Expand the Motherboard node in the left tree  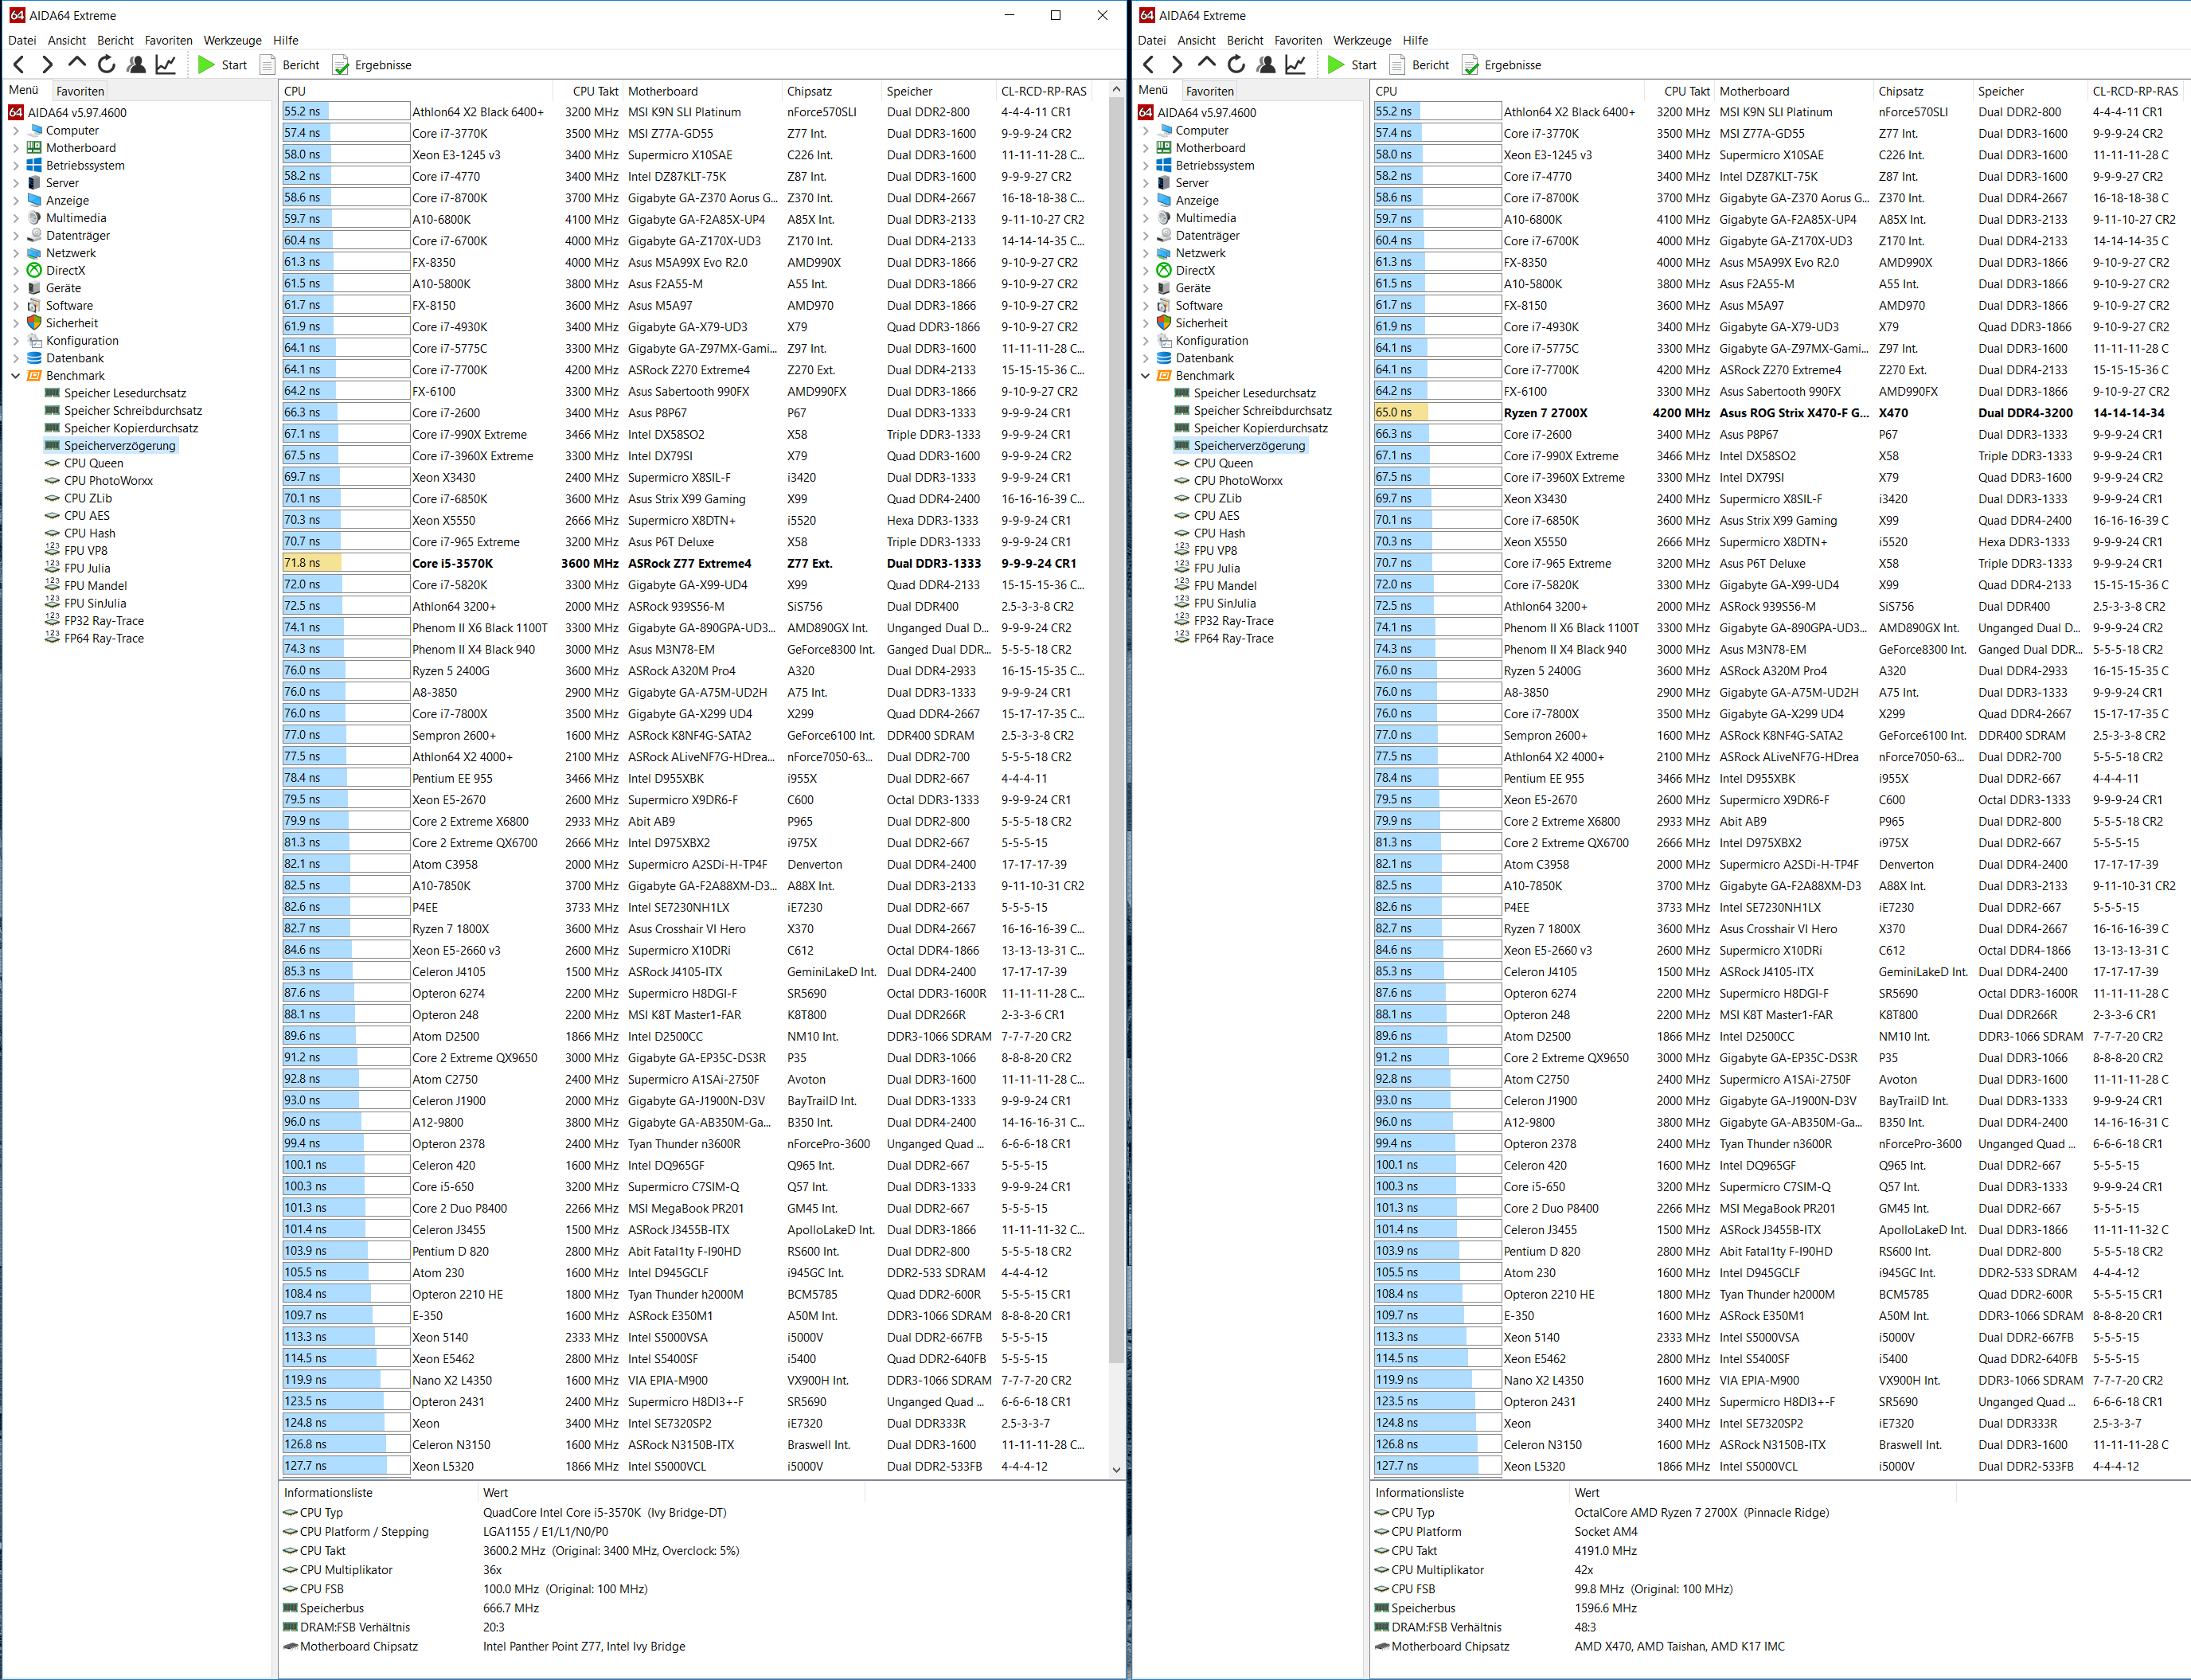15,148
